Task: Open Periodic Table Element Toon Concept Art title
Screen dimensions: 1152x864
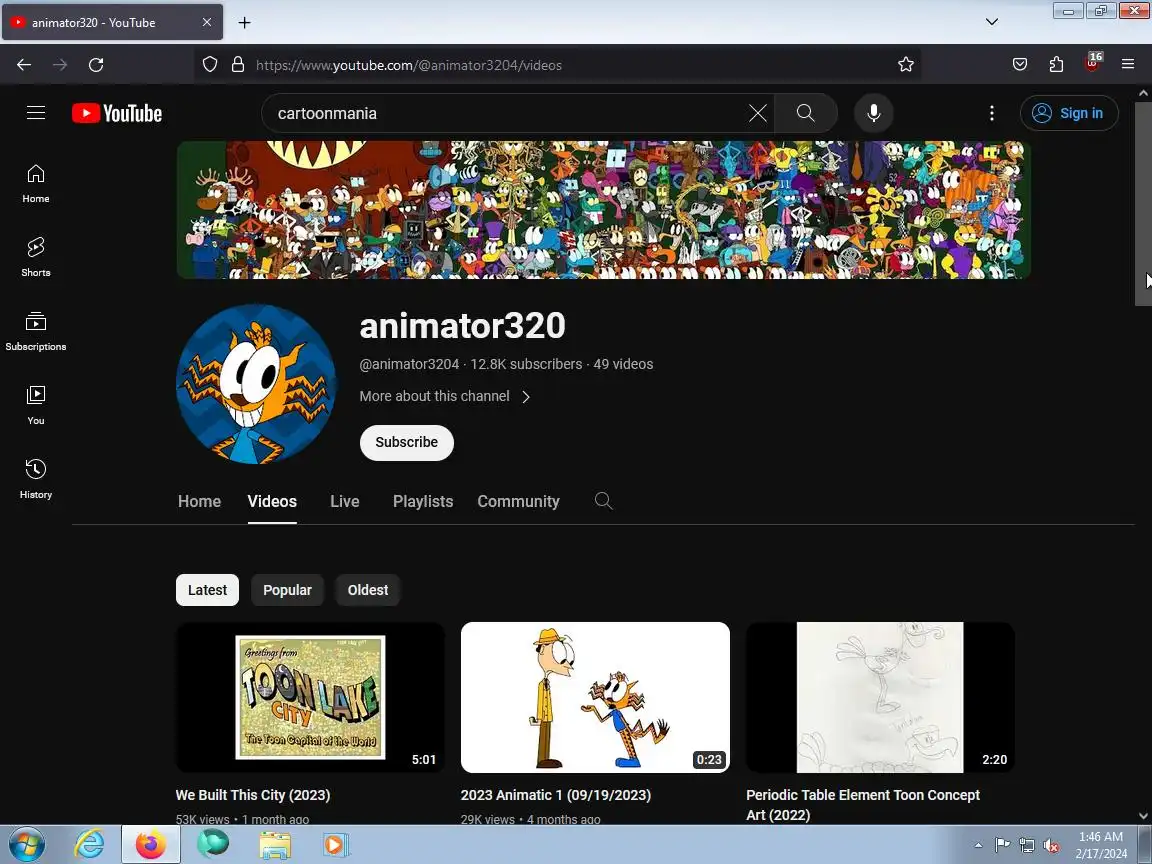Action: coord(863,805)
